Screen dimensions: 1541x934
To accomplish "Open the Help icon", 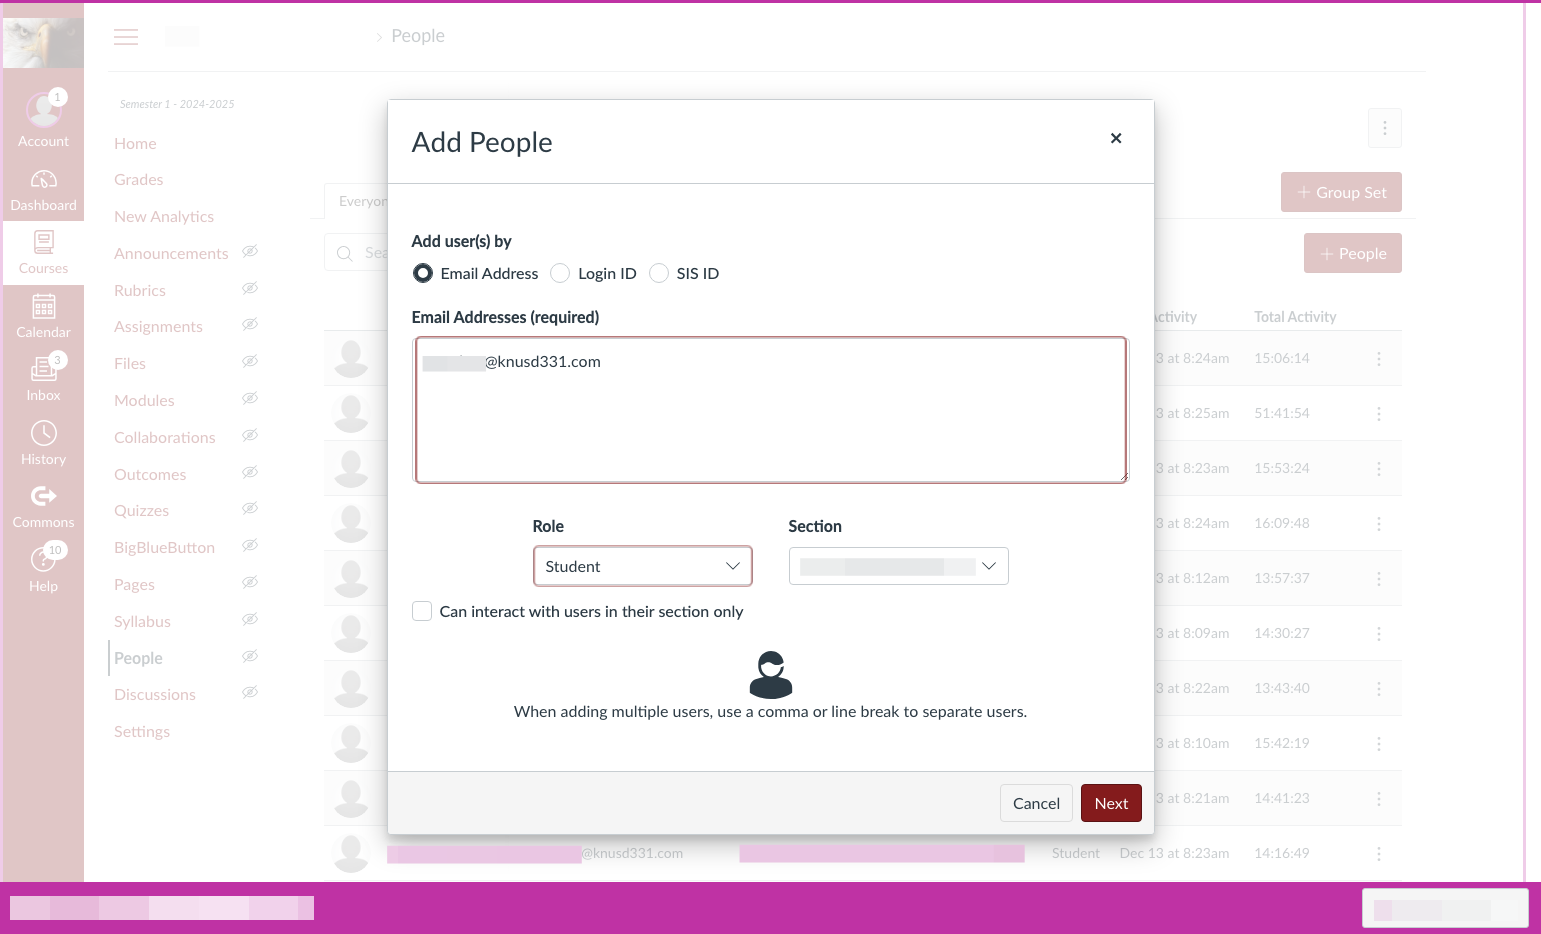I will (x=43, y=560).
